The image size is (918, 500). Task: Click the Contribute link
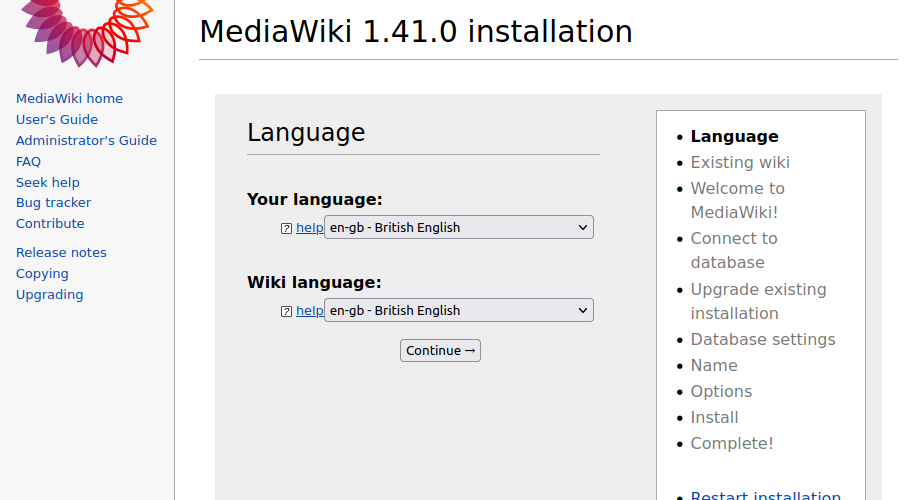click(x=50, y=224)
